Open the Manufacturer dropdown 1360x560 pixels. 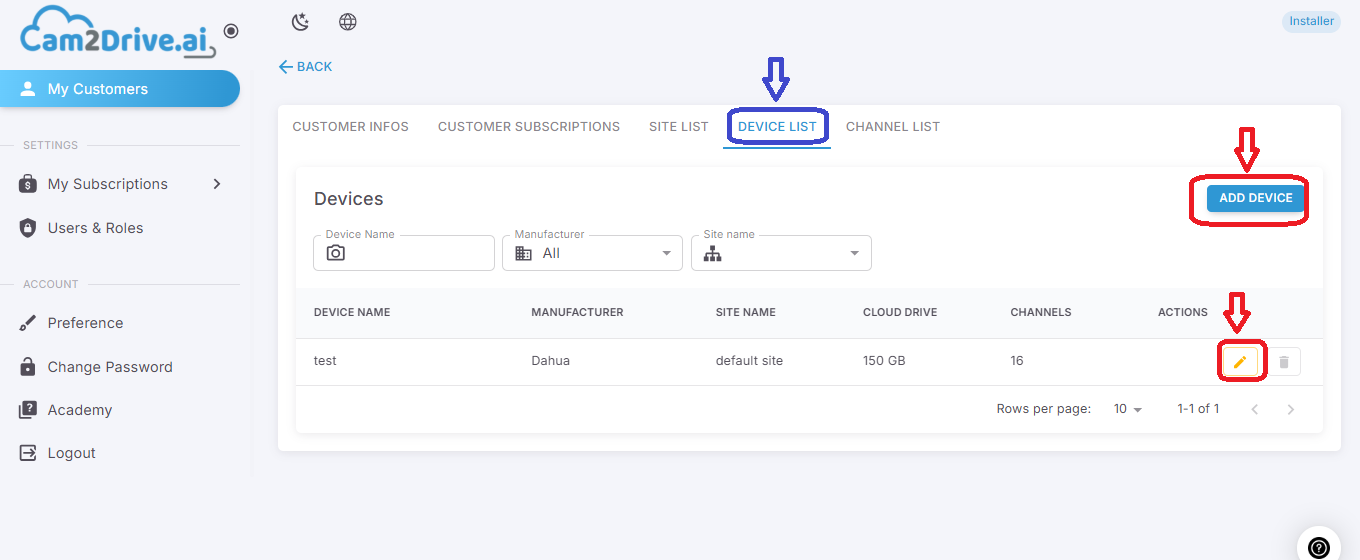pos(592,253)
